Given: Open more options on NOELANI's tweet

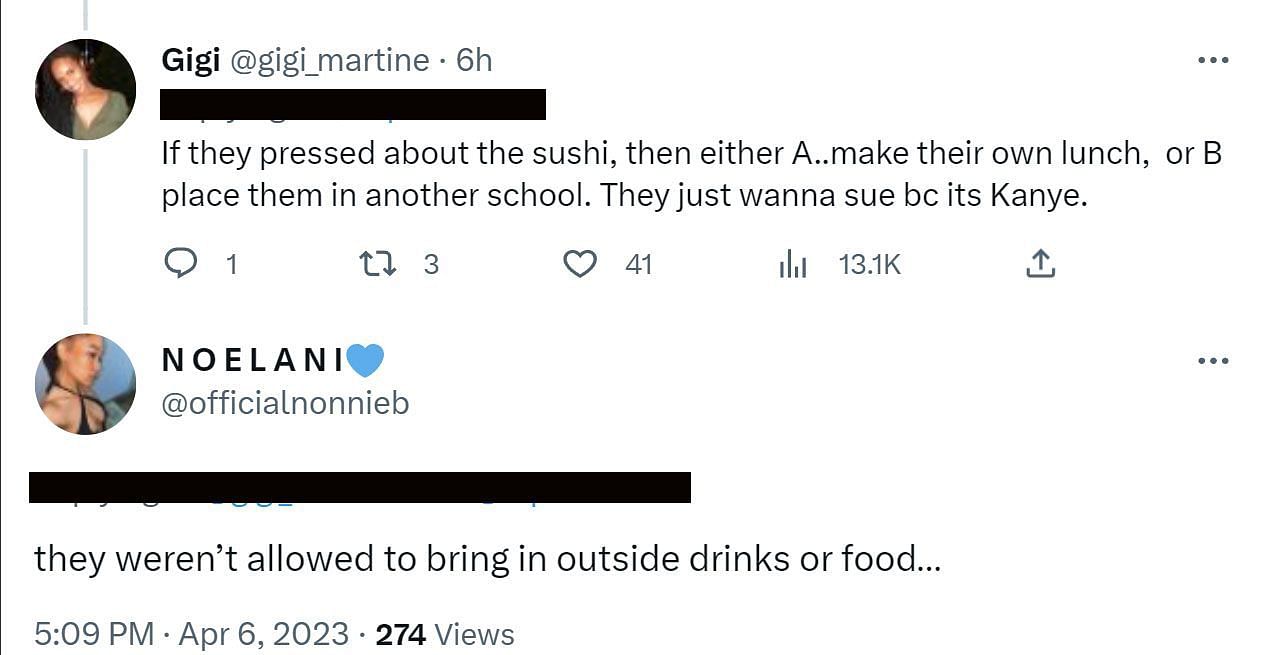Looking at the screenshot, I should pos(1212,361).
